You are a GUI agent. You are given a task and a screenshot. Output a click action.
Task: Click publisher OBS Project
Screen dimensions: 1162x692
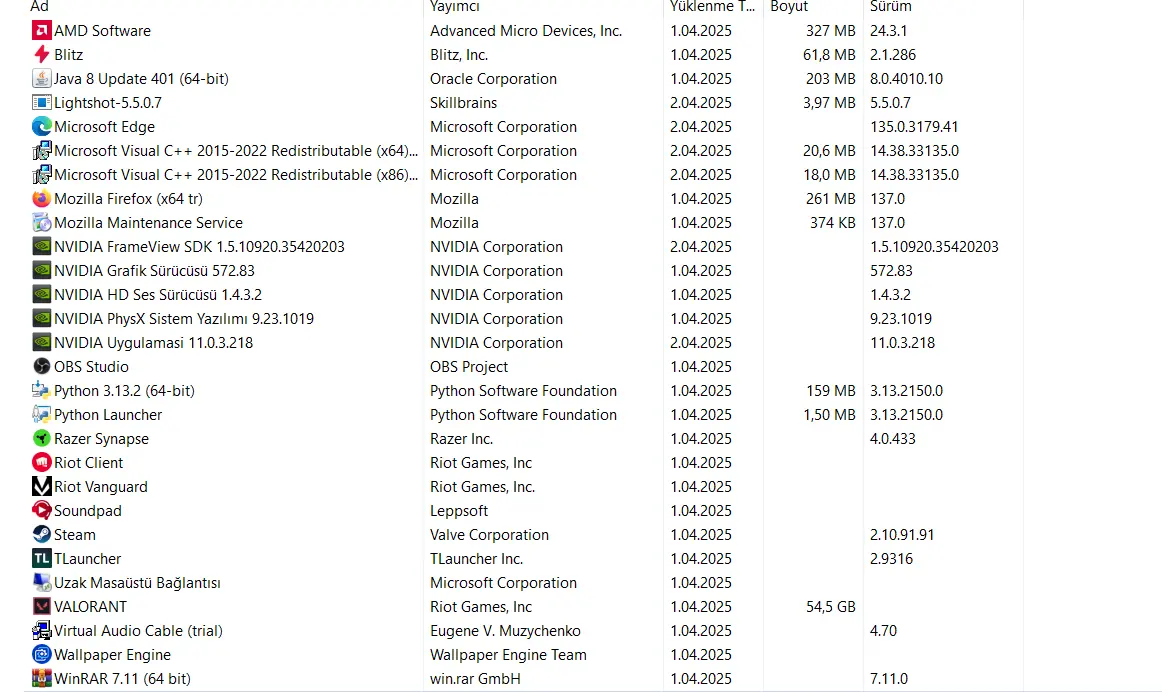(x=469, y=367)
